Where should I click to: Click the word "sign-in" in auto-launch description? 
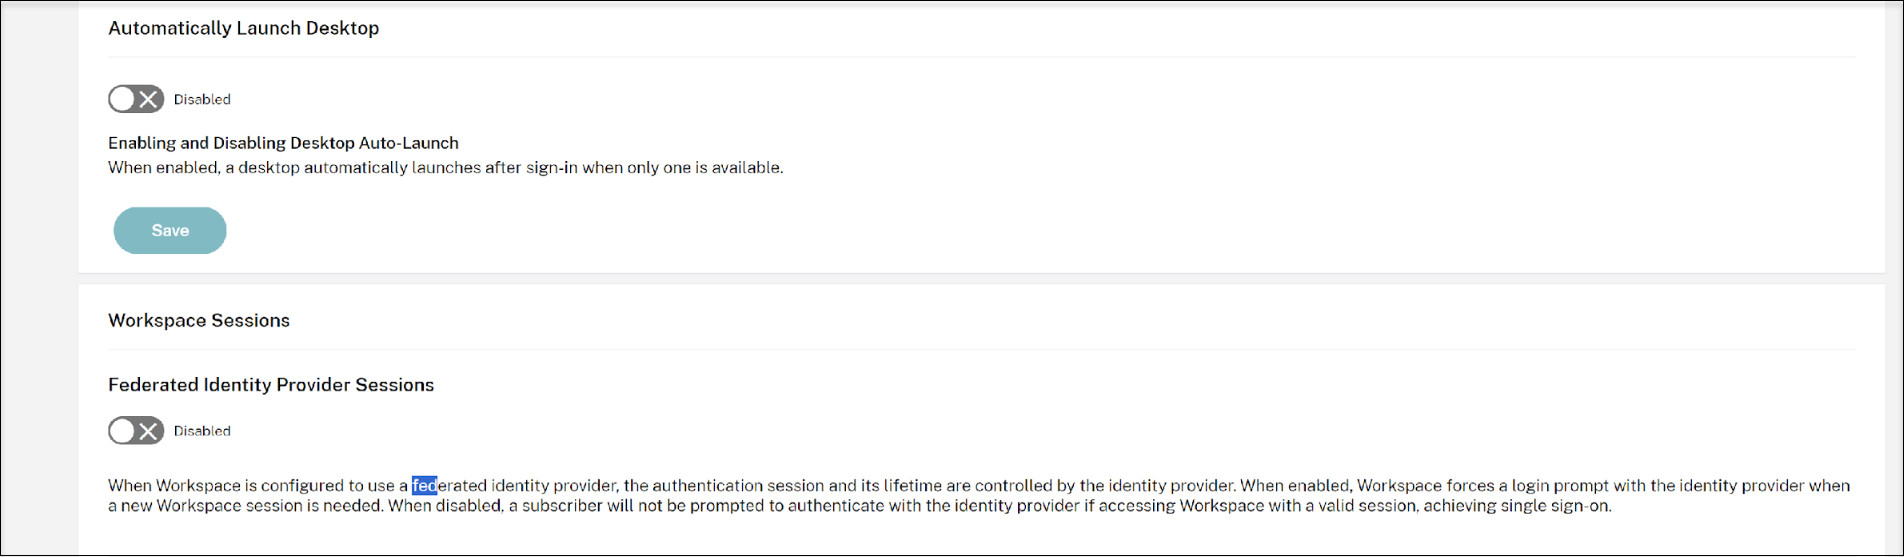pos(552,168)
